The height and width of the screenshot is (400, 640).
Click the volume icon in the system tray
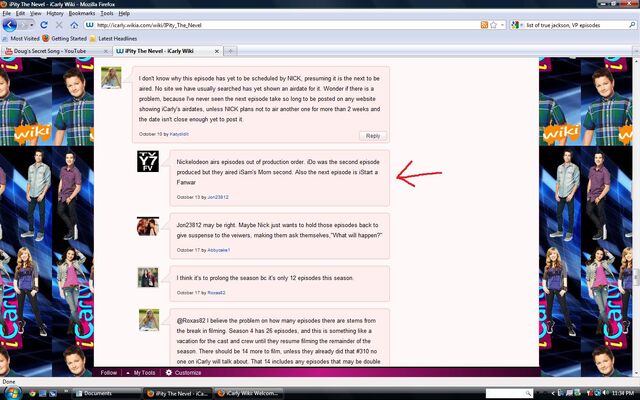(605, 393)
